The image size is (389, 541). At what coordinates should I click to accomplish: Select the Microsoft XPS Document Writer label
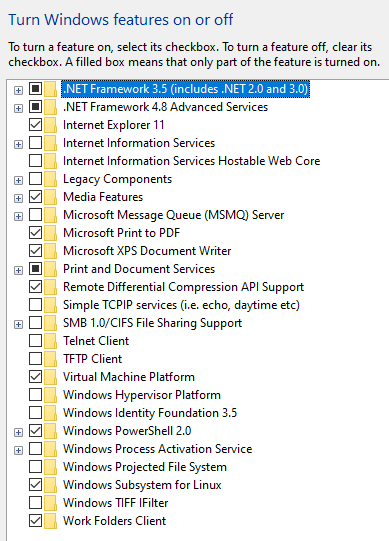pyautogui.click(x=147, y=250)
